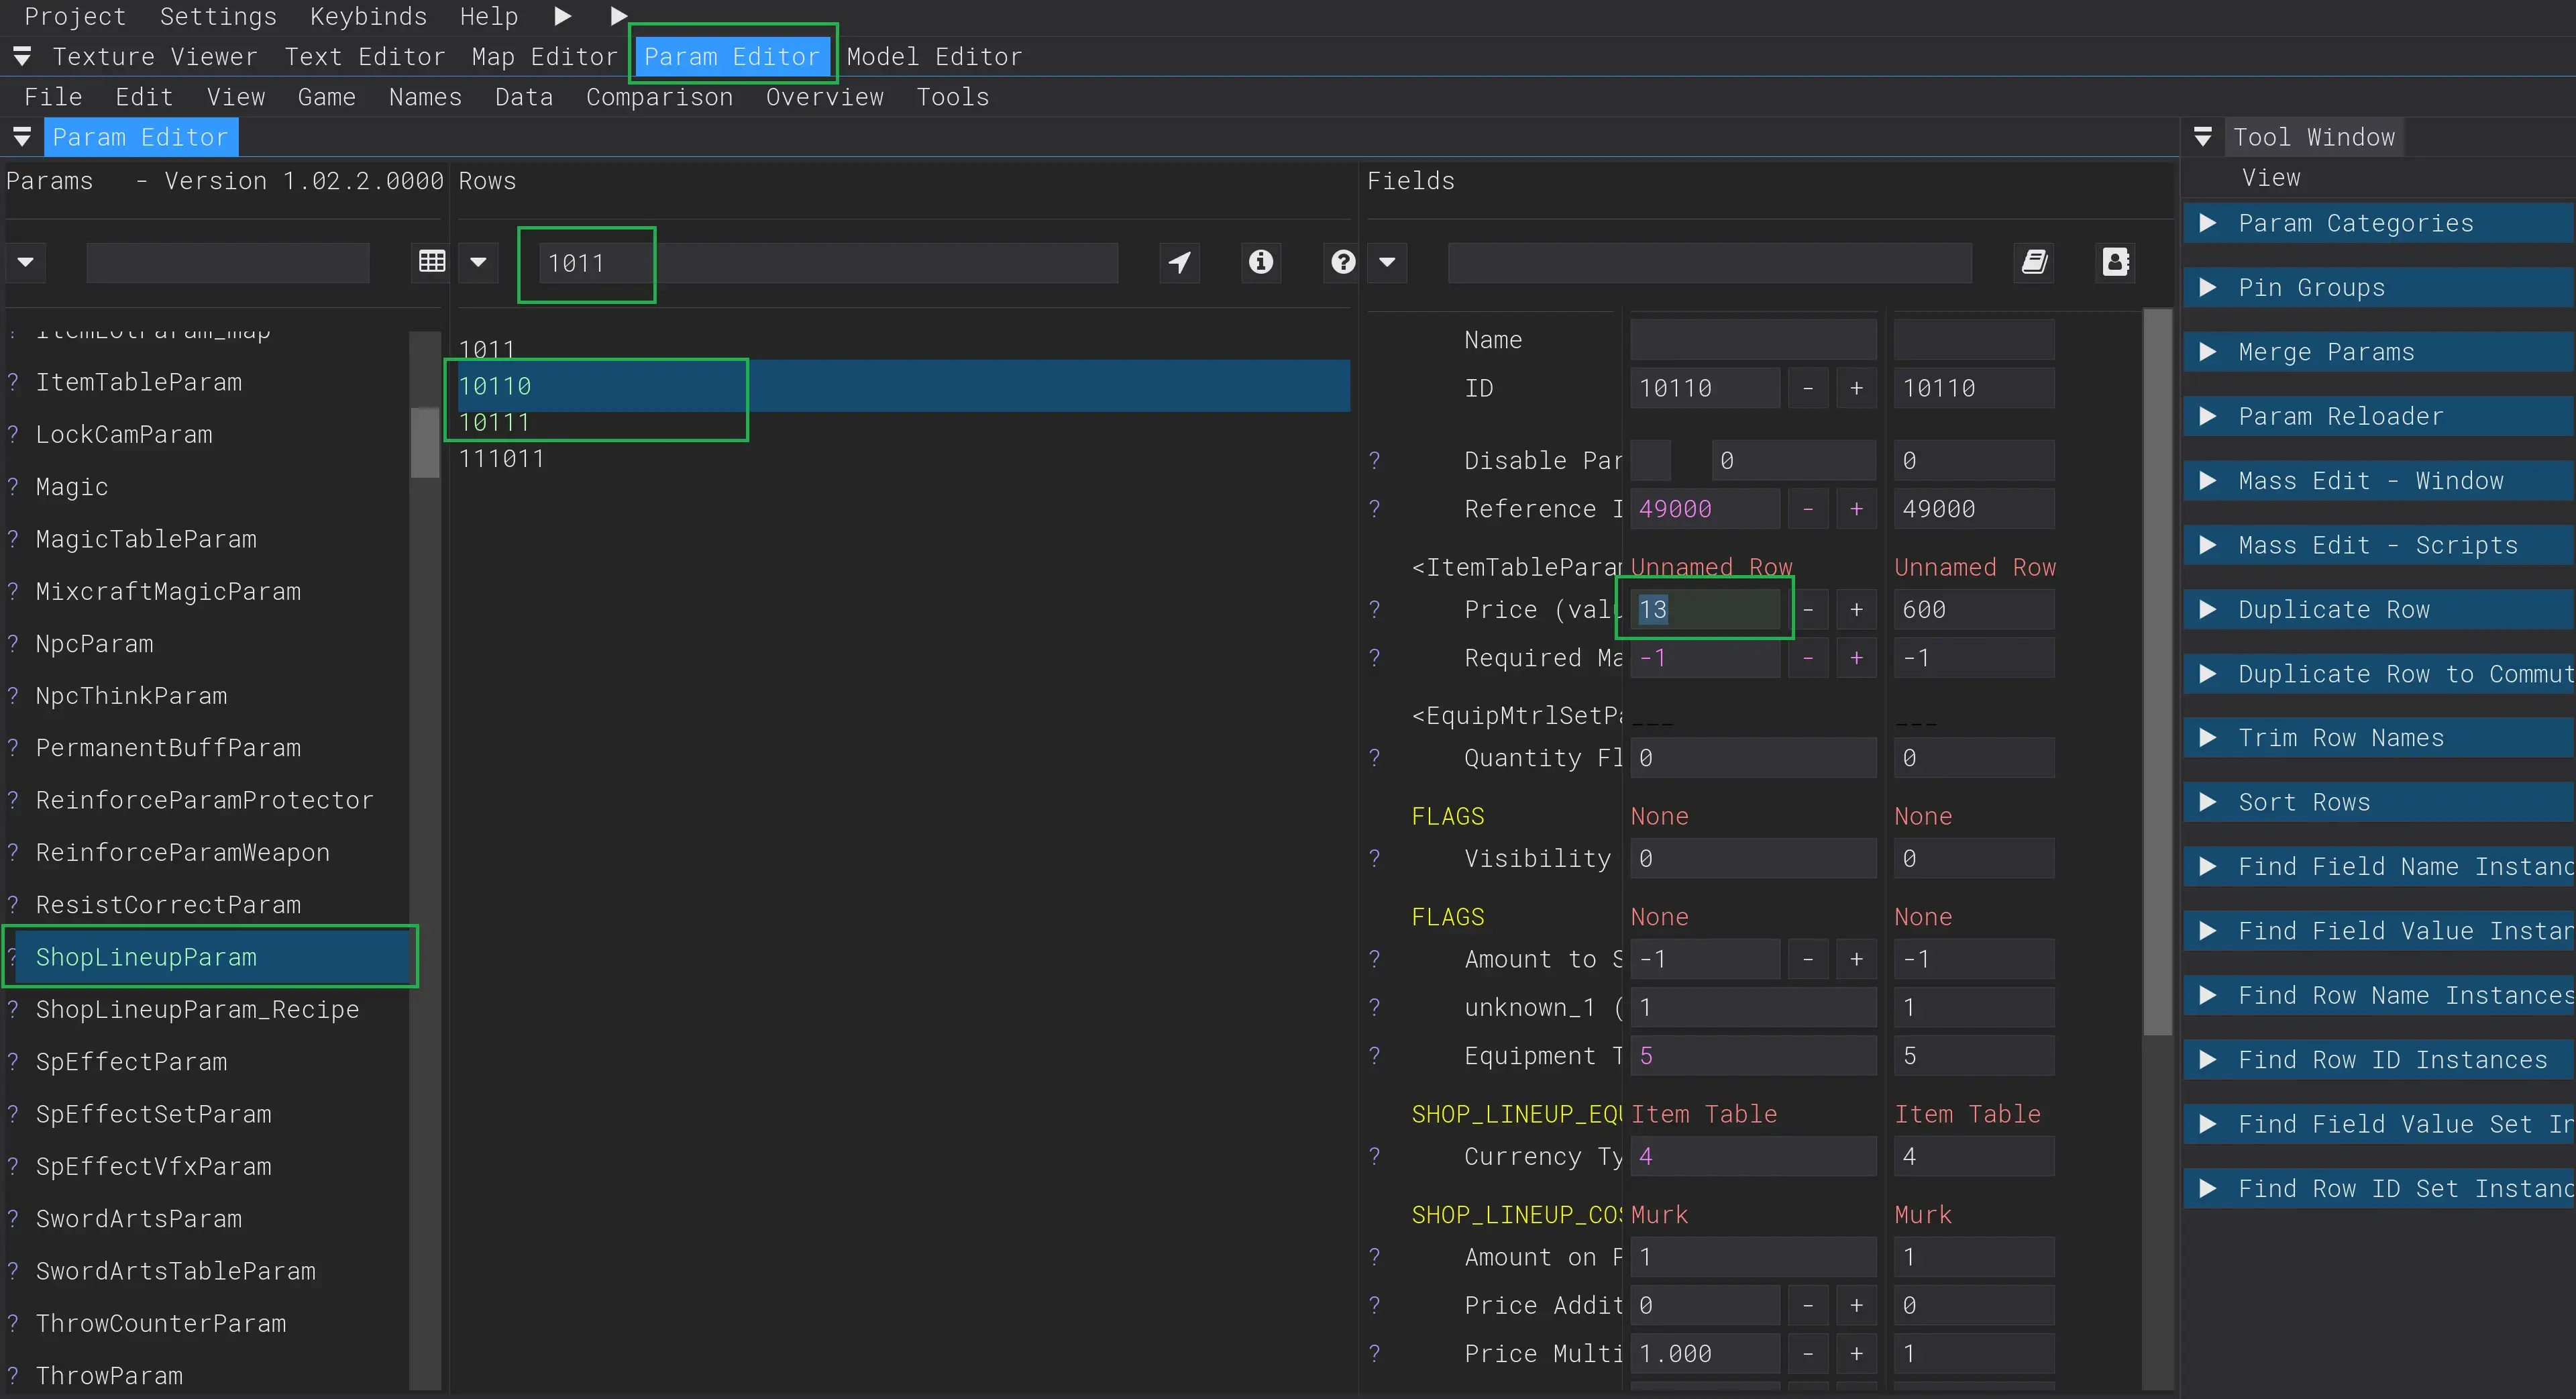Viewport: 2576px width, 1399px height.
Task: Click the book icon in Fields toolbar
Action: coord(2034,262)
